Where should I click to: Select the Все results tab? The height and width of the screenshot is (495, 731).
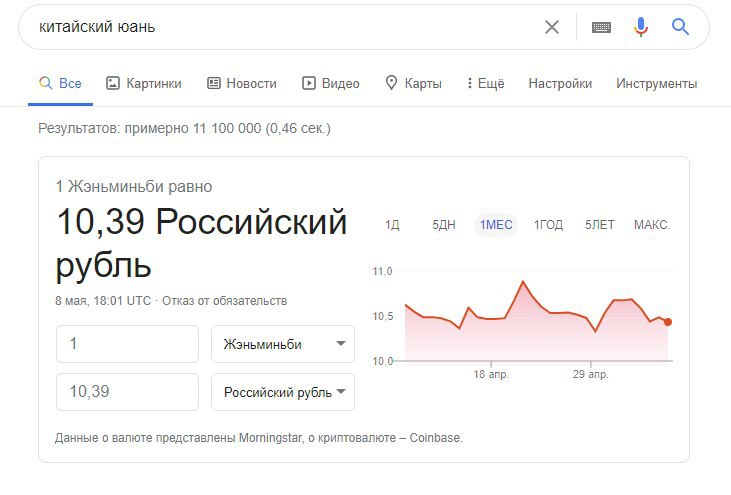[x=60, y=83]
